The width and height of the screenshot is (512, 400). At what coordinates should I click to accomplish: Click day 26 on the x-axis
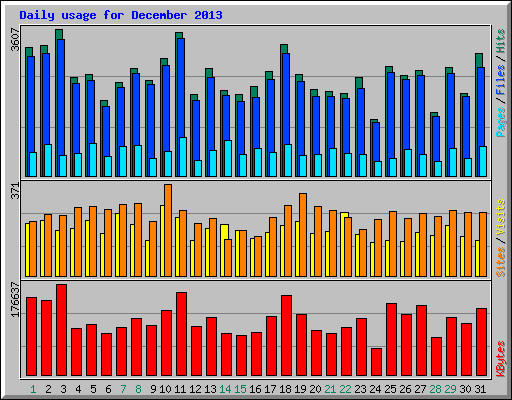point(405,389)
